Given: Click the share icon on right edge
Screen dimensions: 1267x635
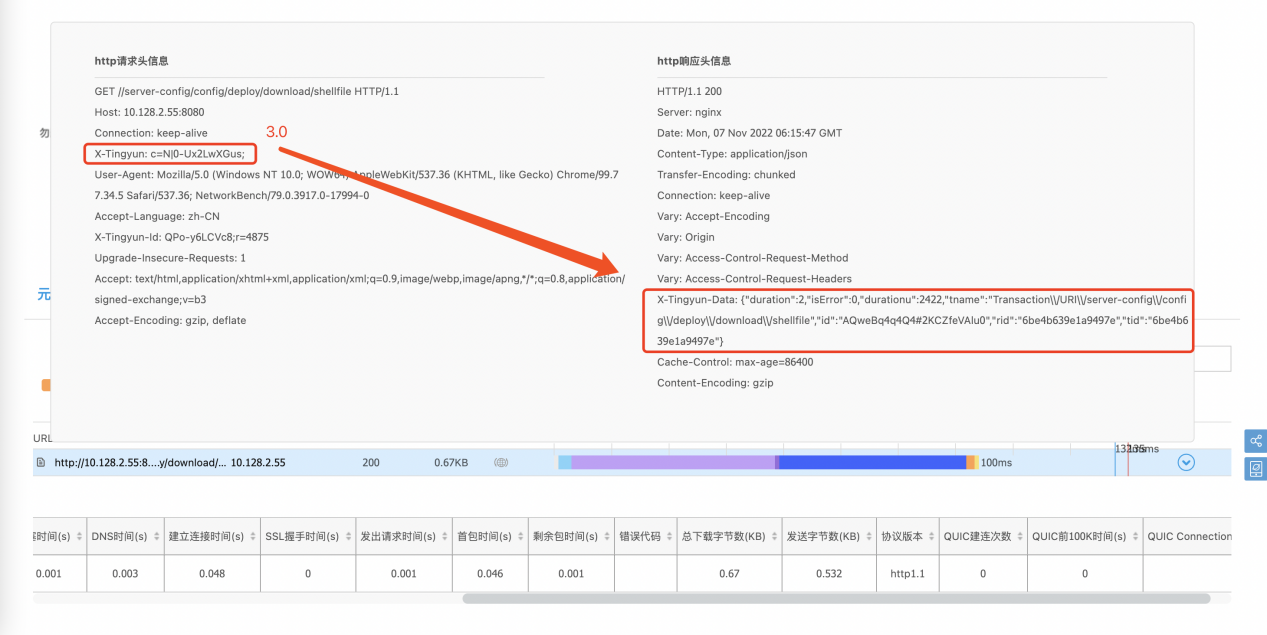Looking at the screenshot, I should click(x=1256, y=441).
